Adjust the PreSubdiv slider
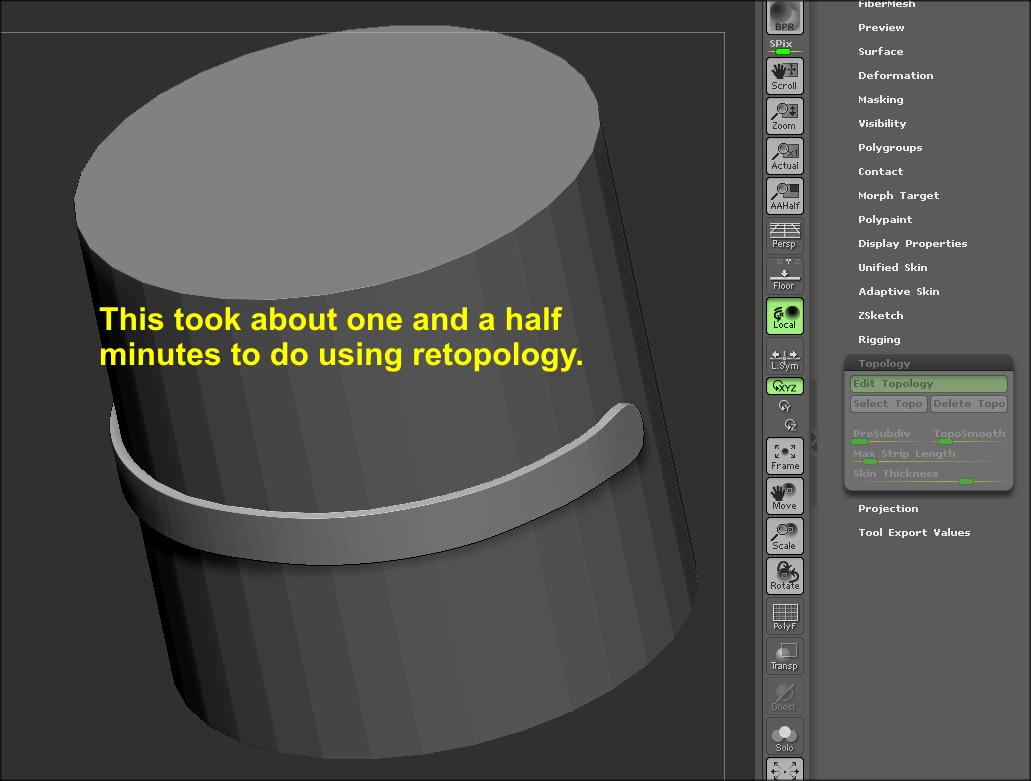The height and width of the screenshot is (781, 1031). 888,436
